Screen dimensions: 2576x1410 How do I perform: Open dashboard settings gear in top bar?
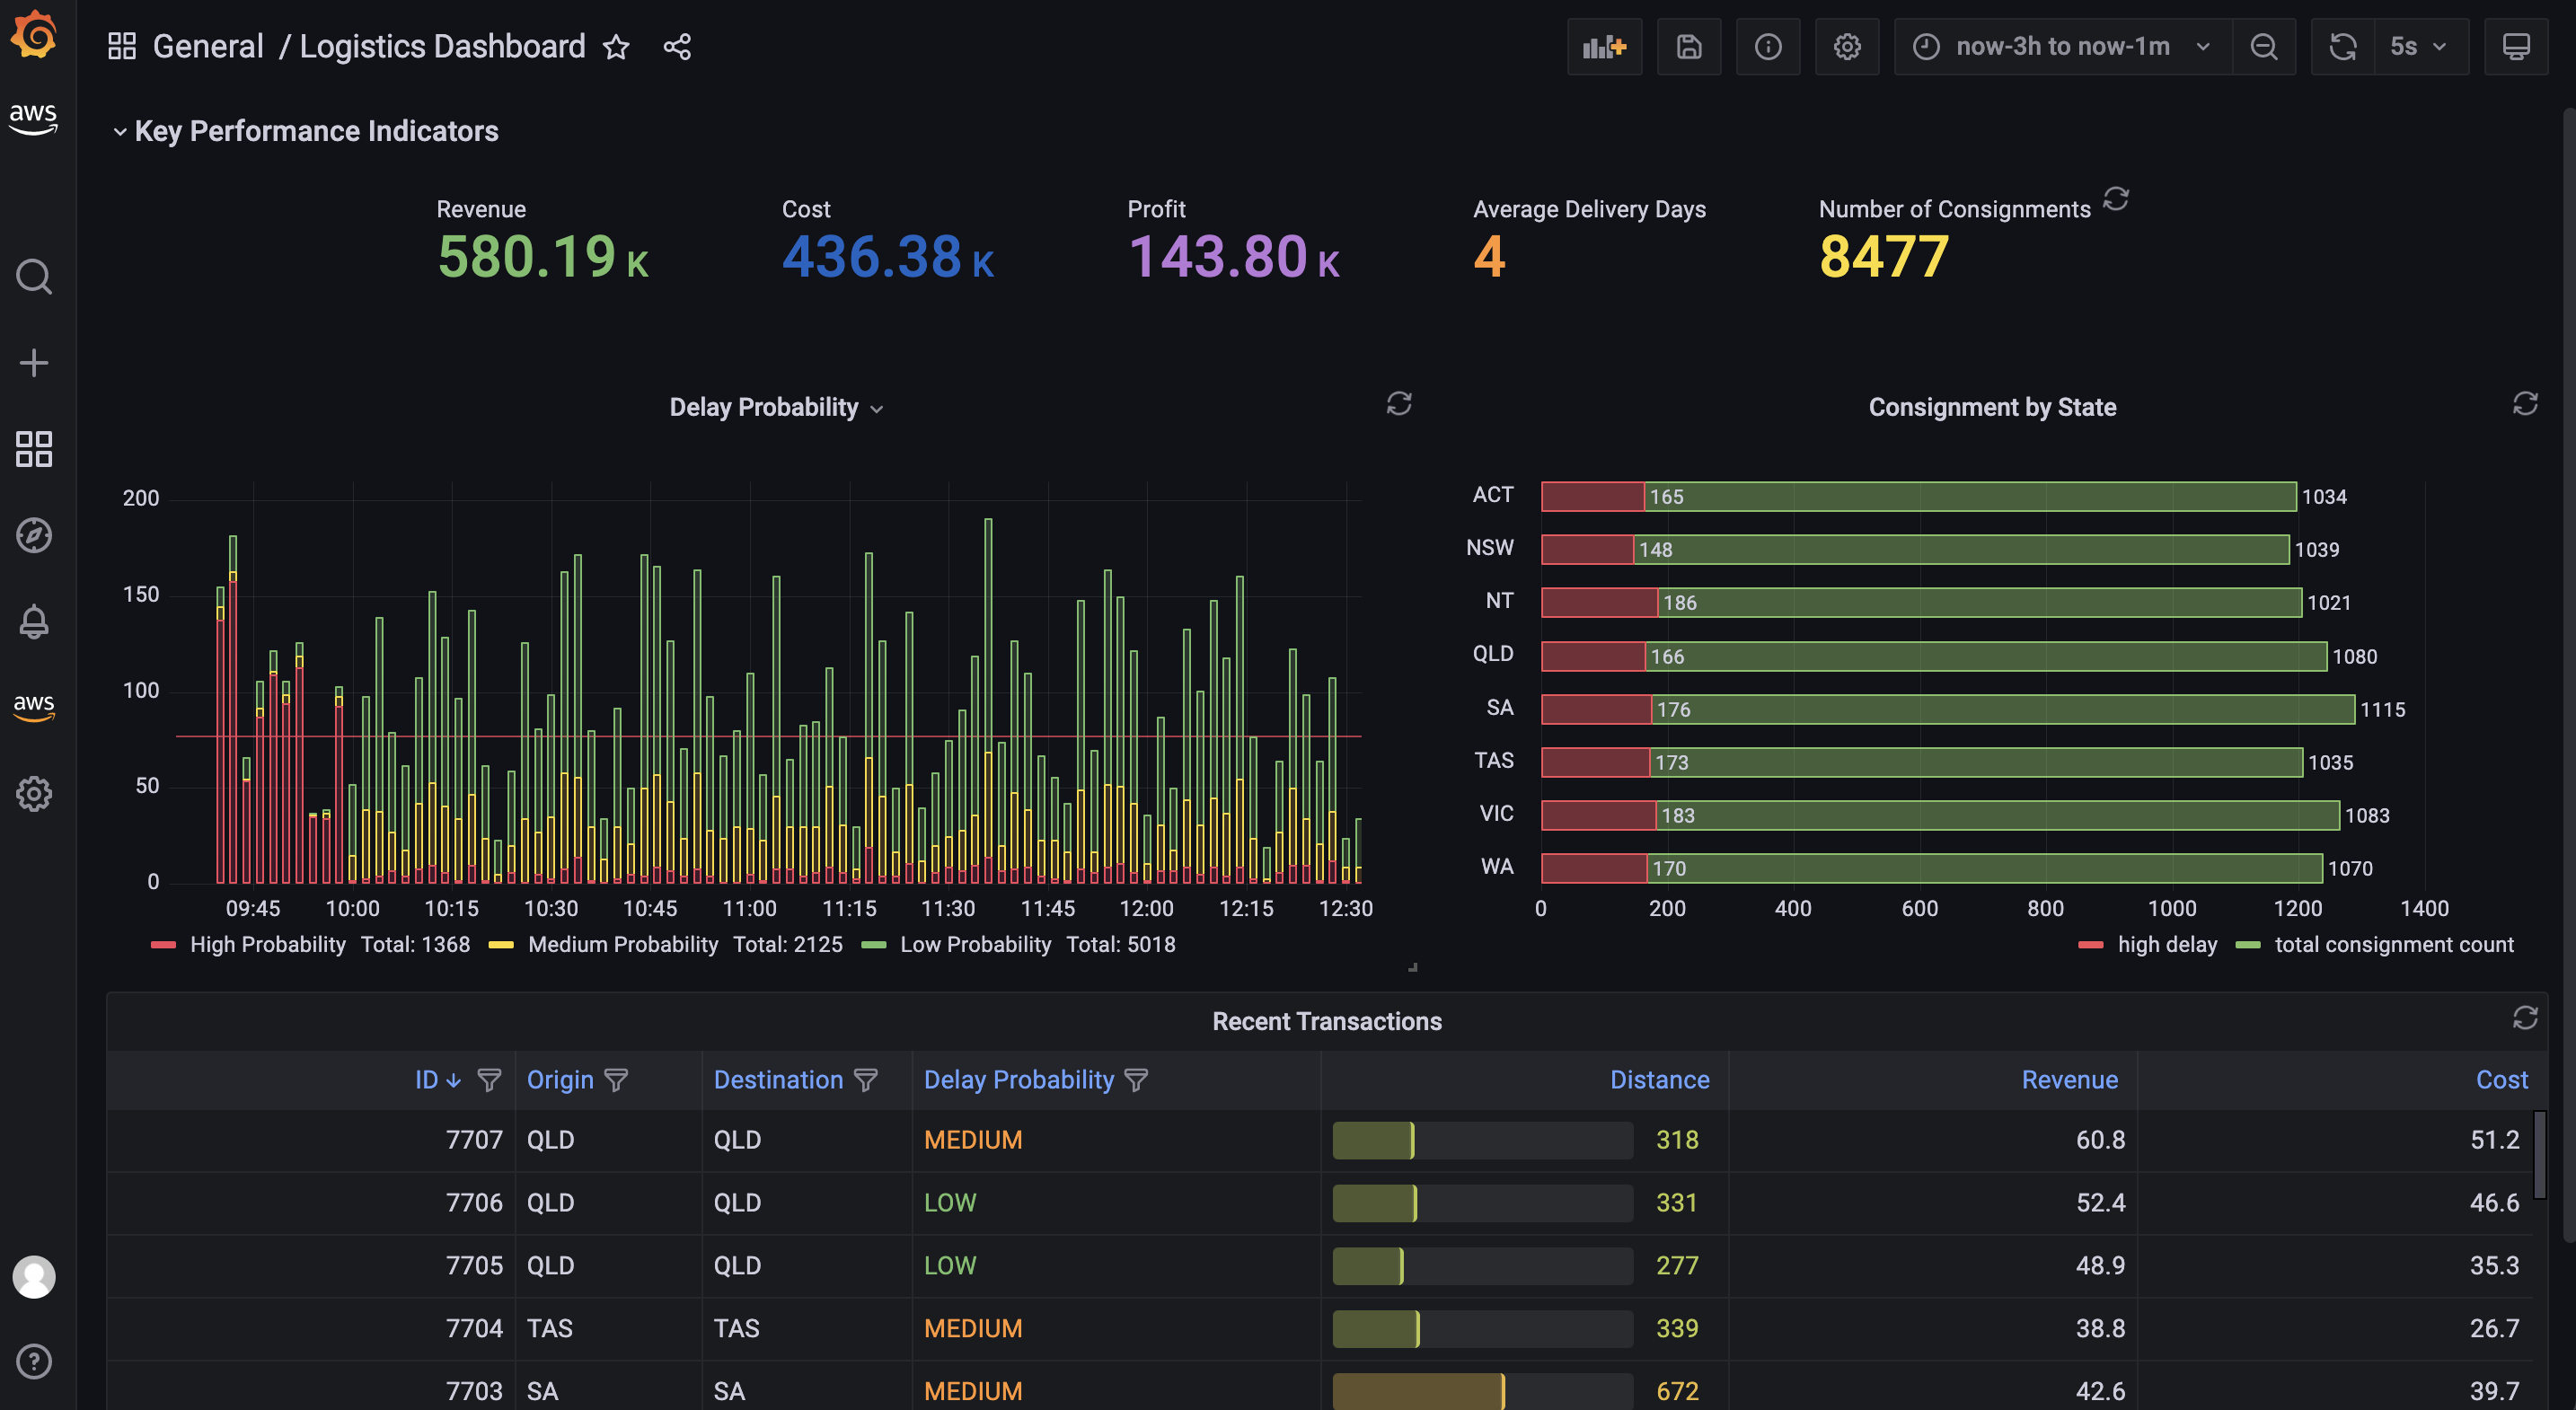(1847, 47)
